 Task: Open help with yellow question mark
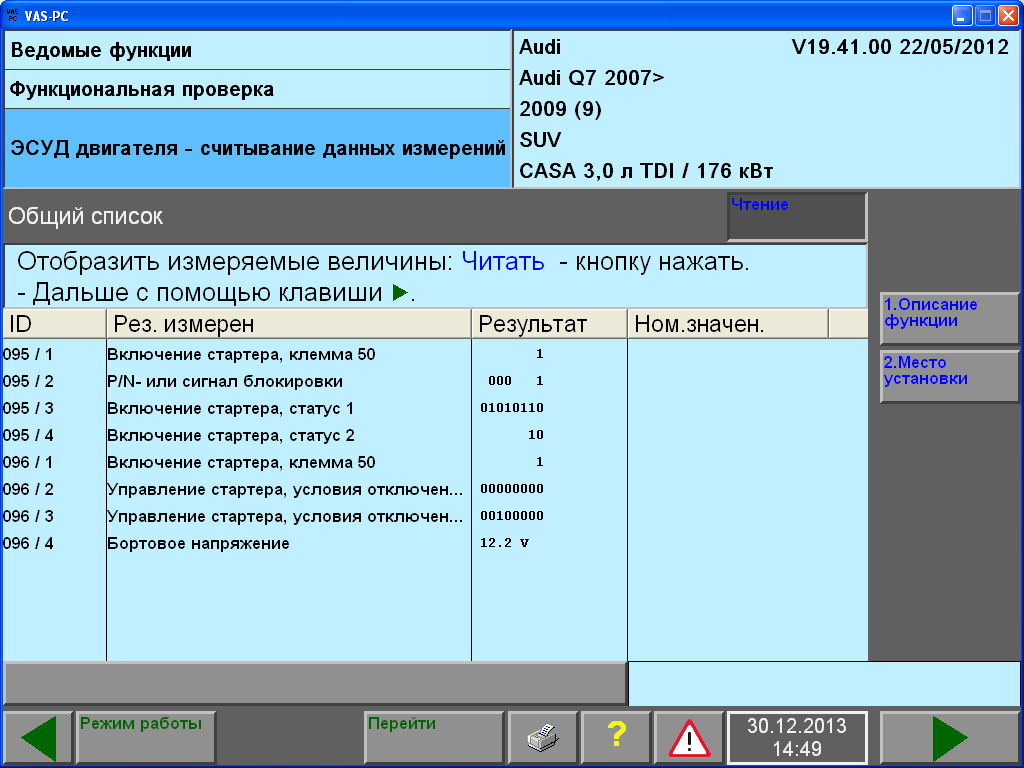616,738
